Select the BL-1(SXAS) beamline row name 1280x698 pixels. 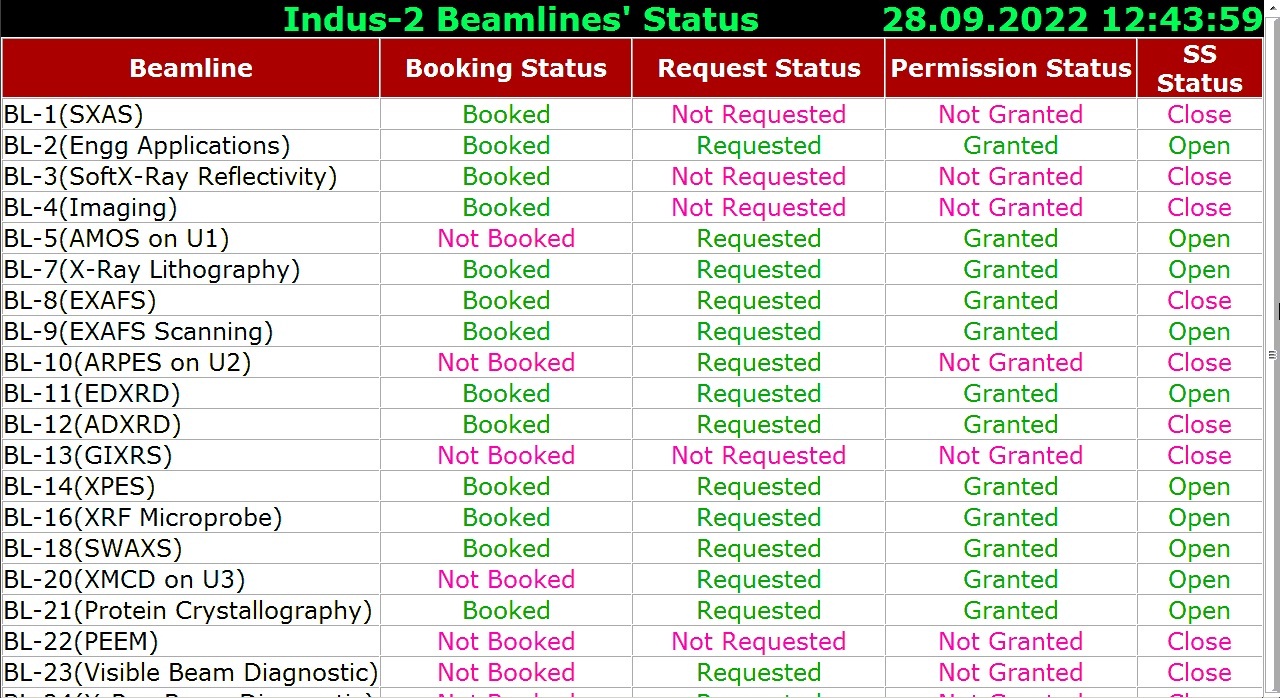tap(74, 114)
